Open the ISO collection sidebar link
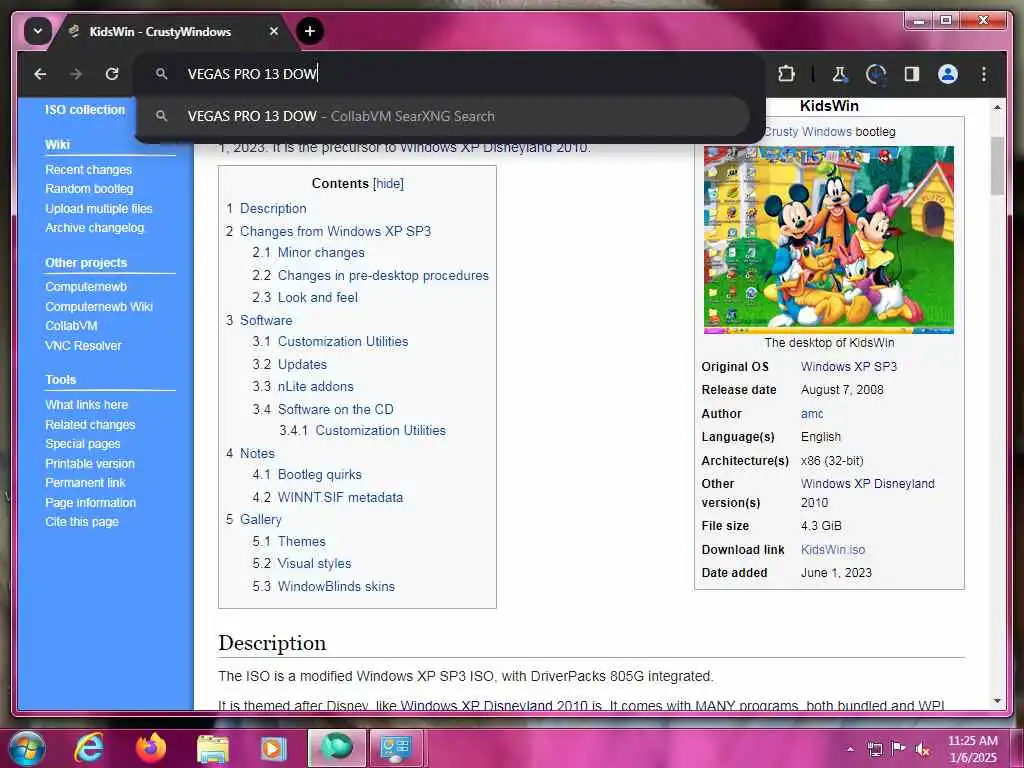Image resolution: width=1024 pixels, height=768 pixels. (85, 110)
